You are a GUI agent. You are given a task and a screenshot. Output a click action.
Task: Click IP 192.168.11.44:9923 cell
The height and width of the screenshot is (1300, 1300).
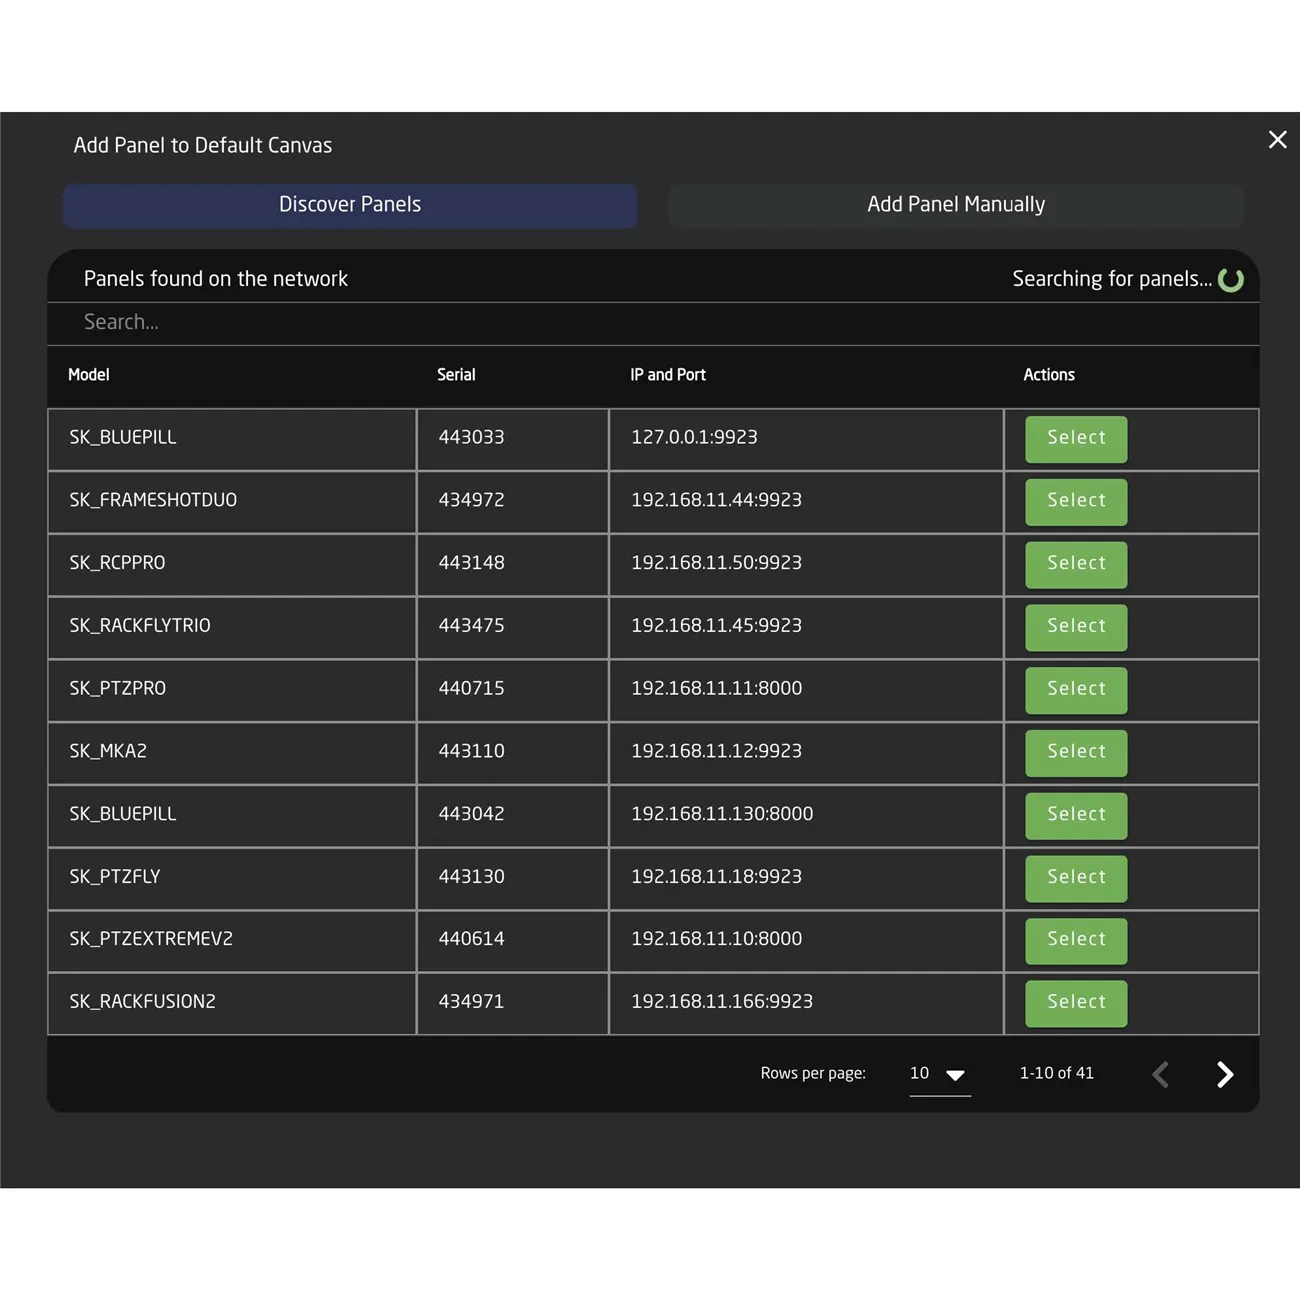tap(806, 502)
